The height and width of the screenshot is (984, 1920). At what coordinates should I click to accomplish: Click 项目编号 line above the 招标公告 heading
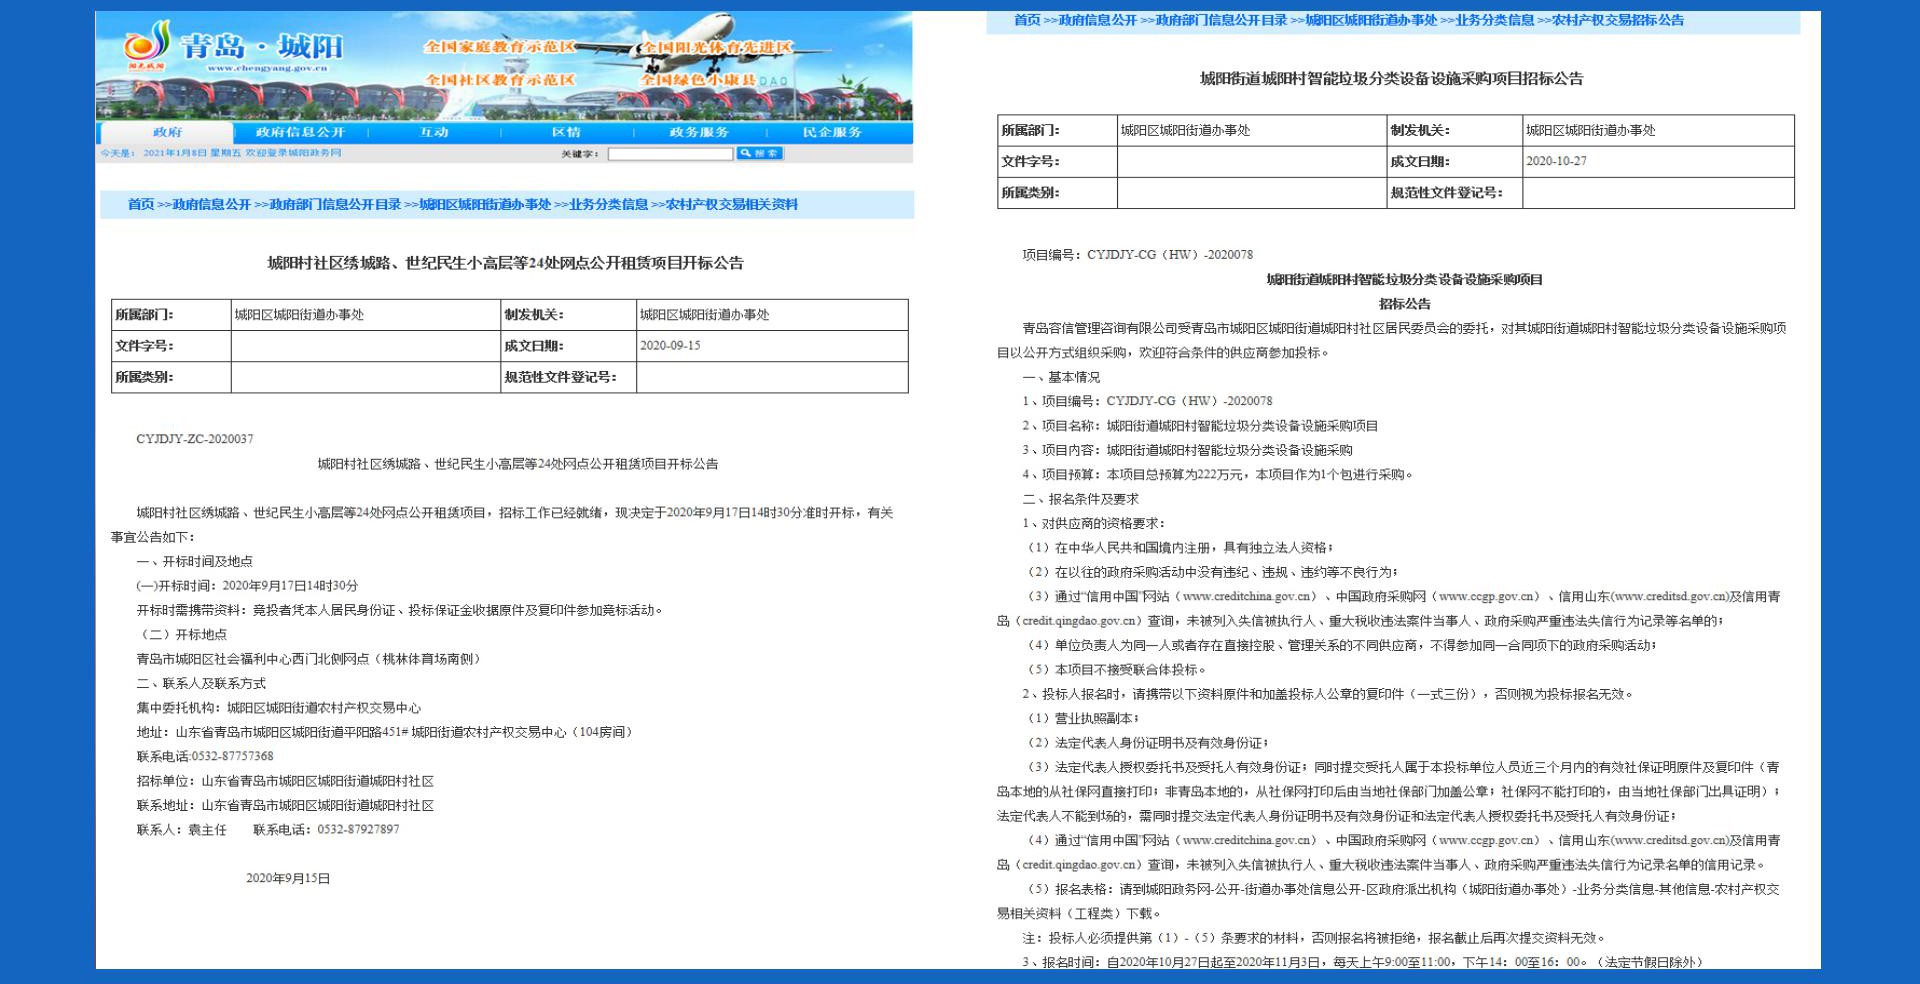[1137, 255]
